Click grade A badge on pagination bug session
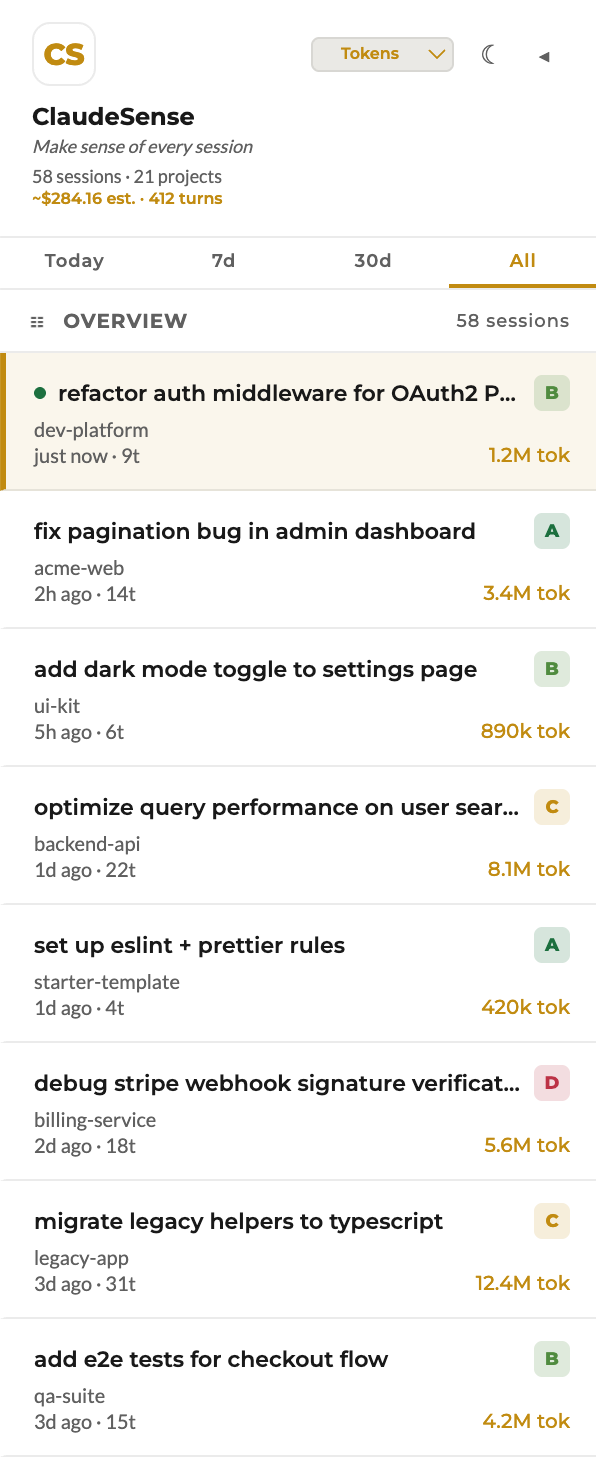 [551, 531]
